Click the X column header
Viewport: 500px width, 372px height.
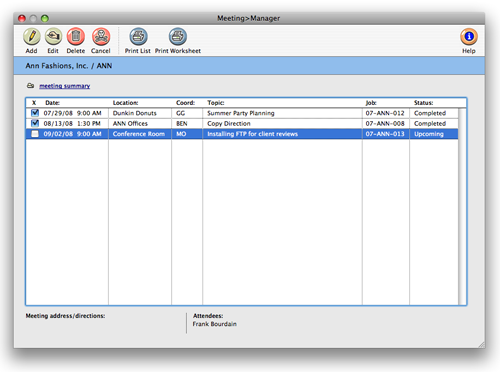point(34,103)
